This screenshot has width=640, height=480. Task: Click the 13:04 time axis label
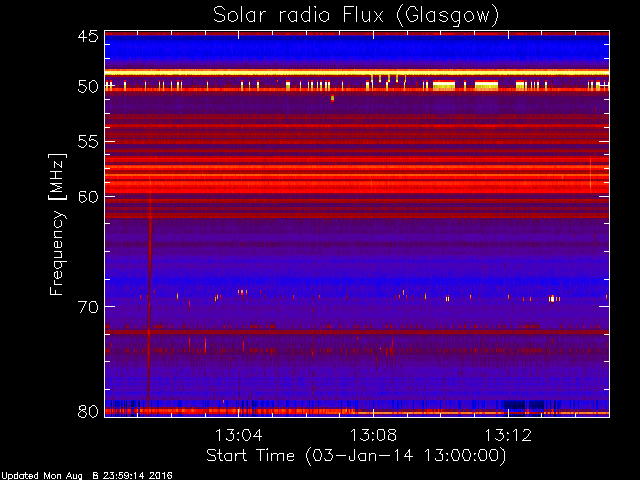[238, 435]
